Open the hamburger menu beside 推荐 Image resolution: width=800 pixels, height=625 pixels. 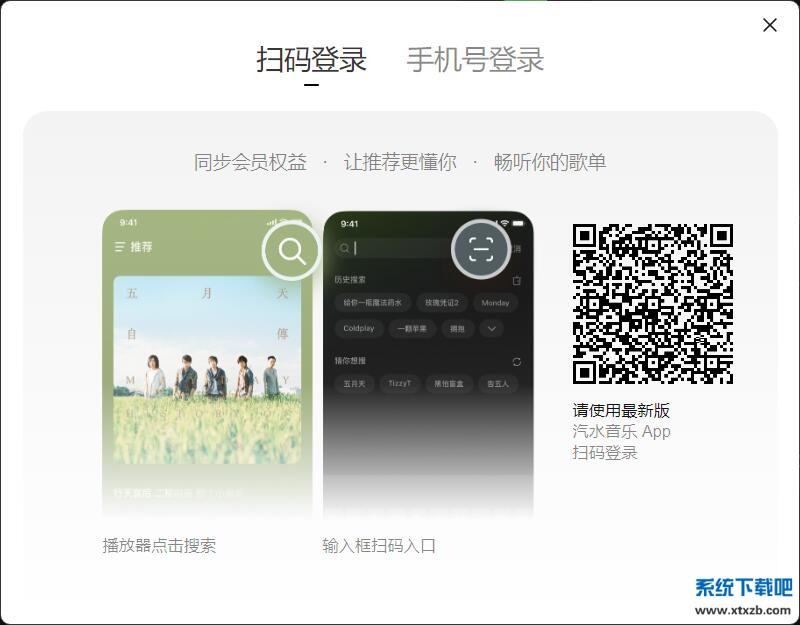click(120, 247)
